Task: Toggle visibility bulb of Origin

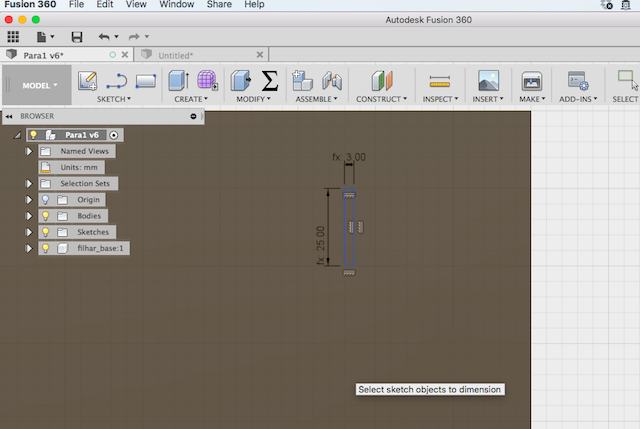Action: [x=46, y=200]
